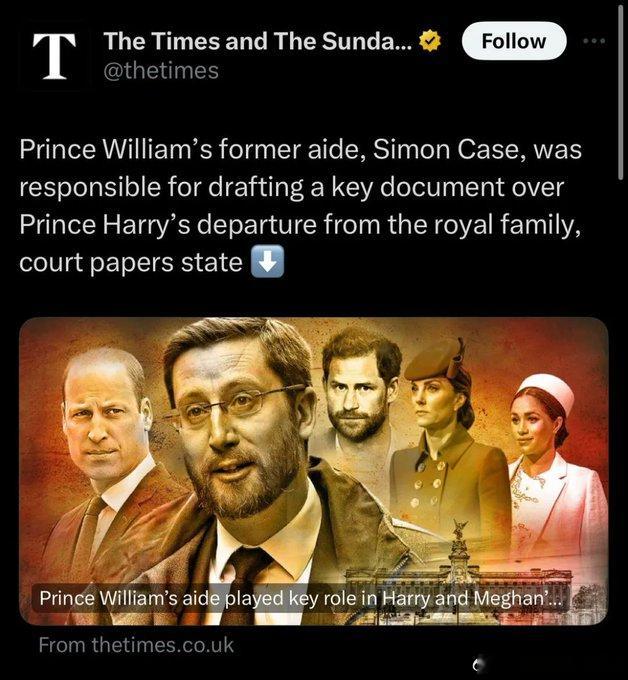Open the article card's main image
This screenshot has width=628, height=680.
pyautogui.click(x=314, y=471)
